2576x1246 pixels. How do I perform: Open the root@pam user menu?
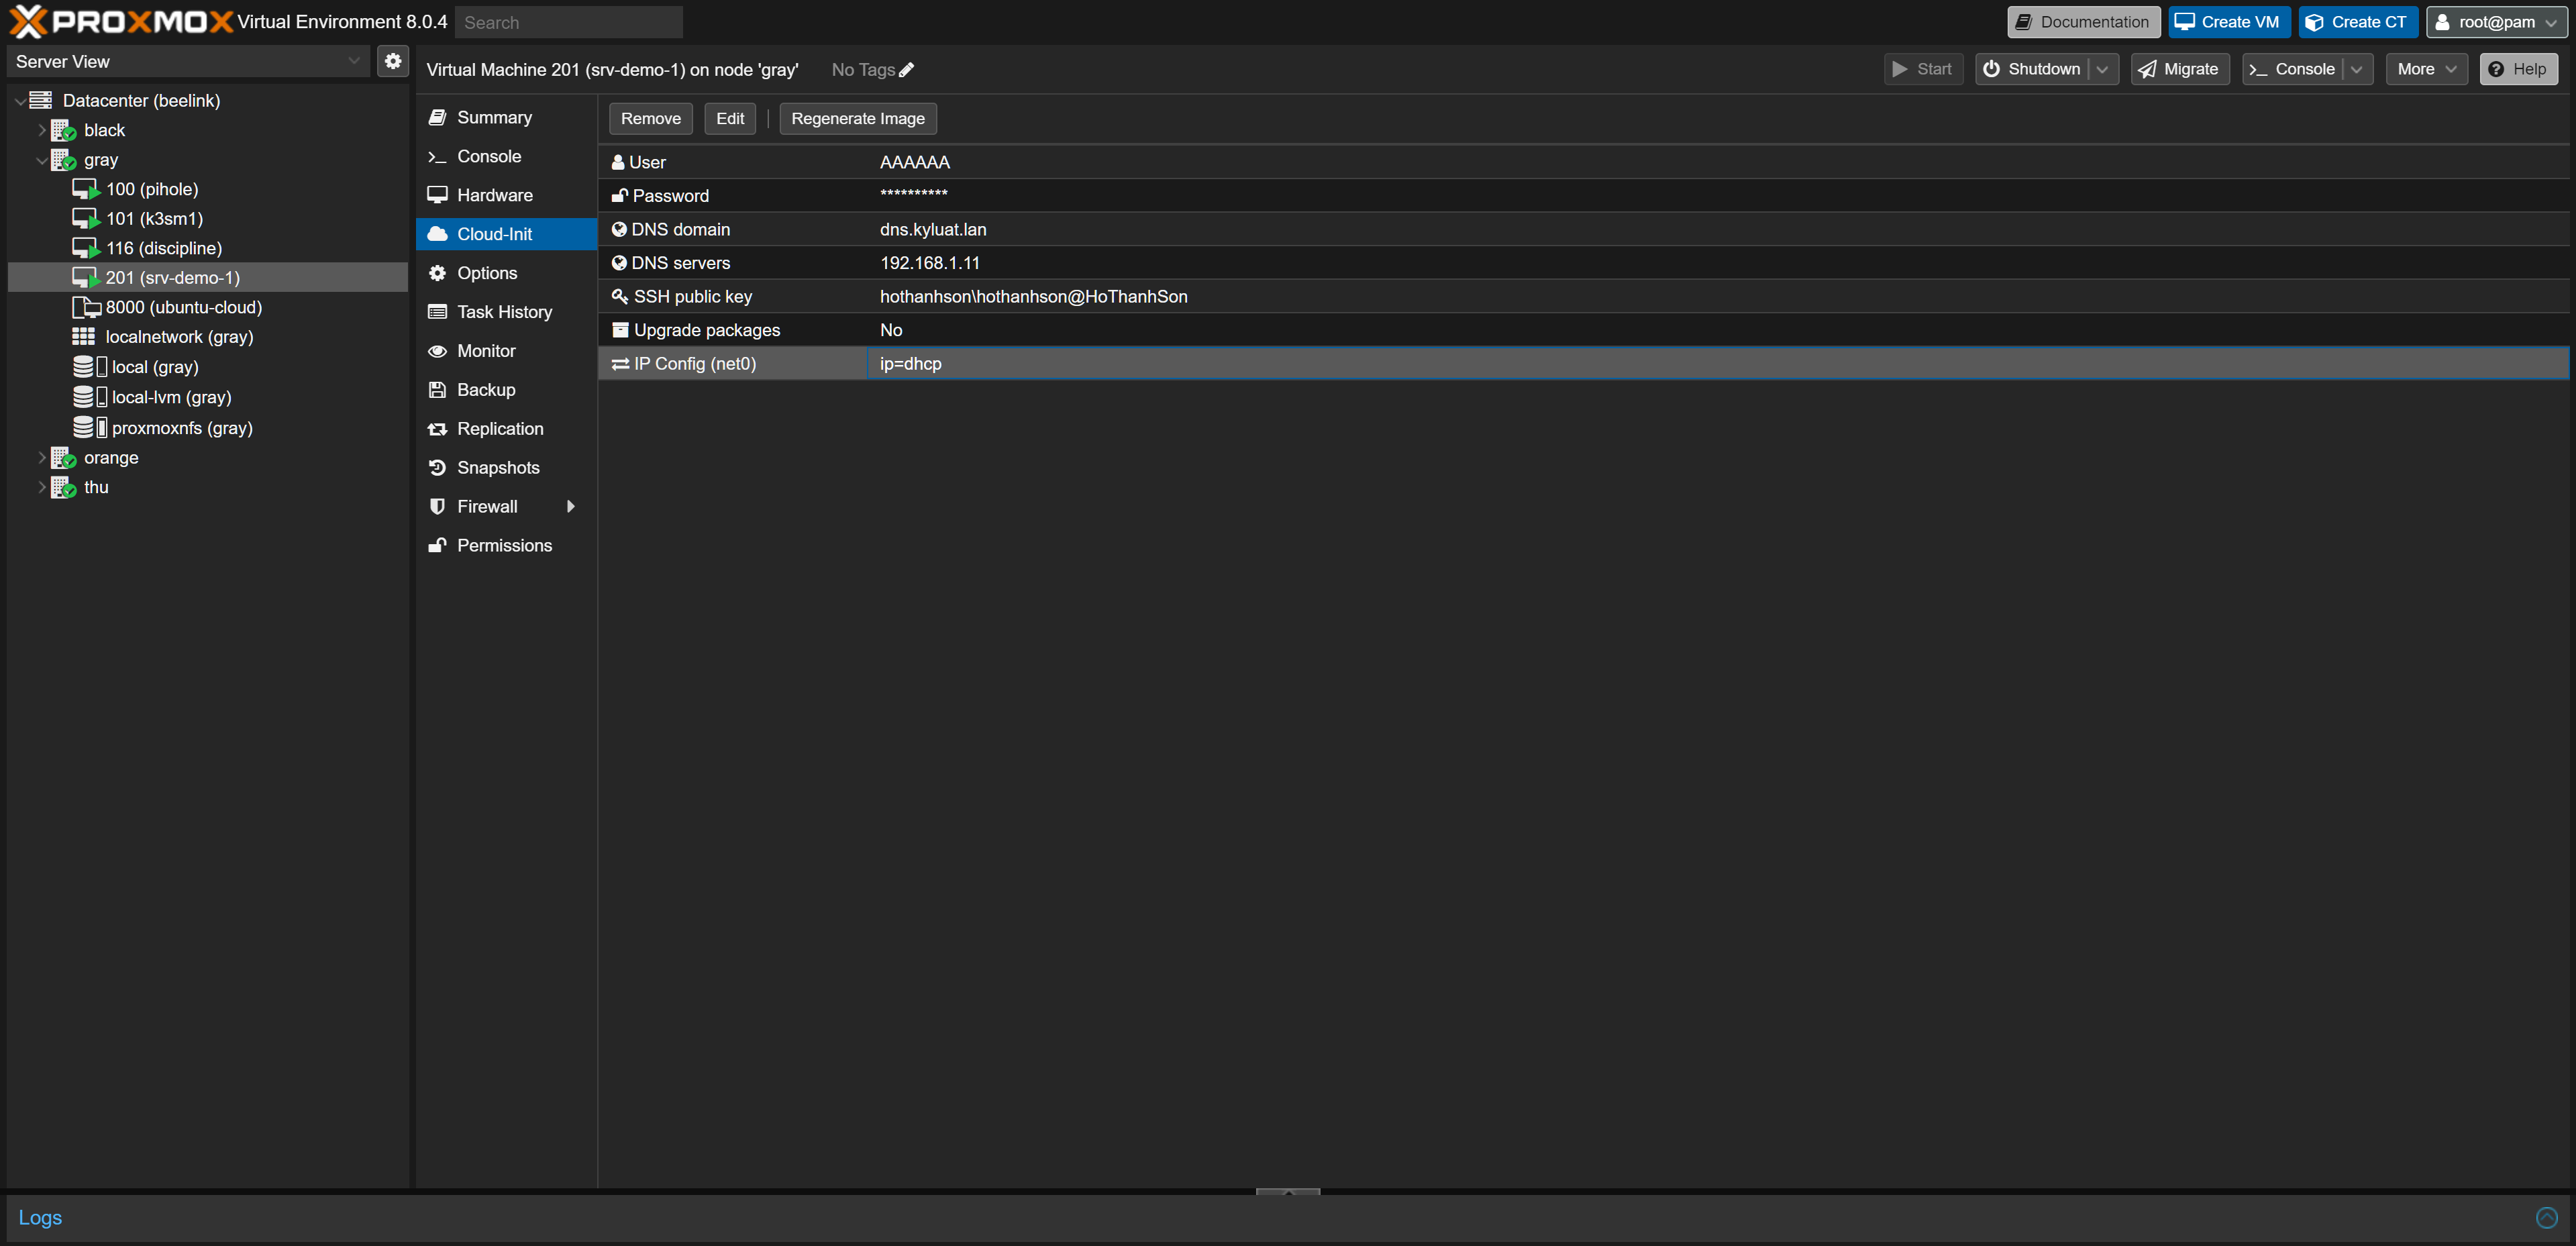[2496, 22]
